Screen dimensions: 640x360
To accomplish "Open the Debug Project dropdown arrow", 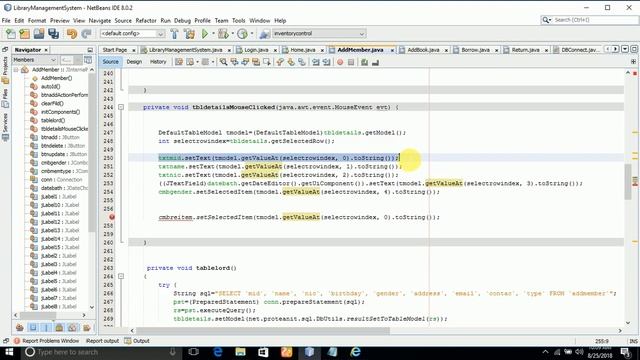I will coord(232,33).
